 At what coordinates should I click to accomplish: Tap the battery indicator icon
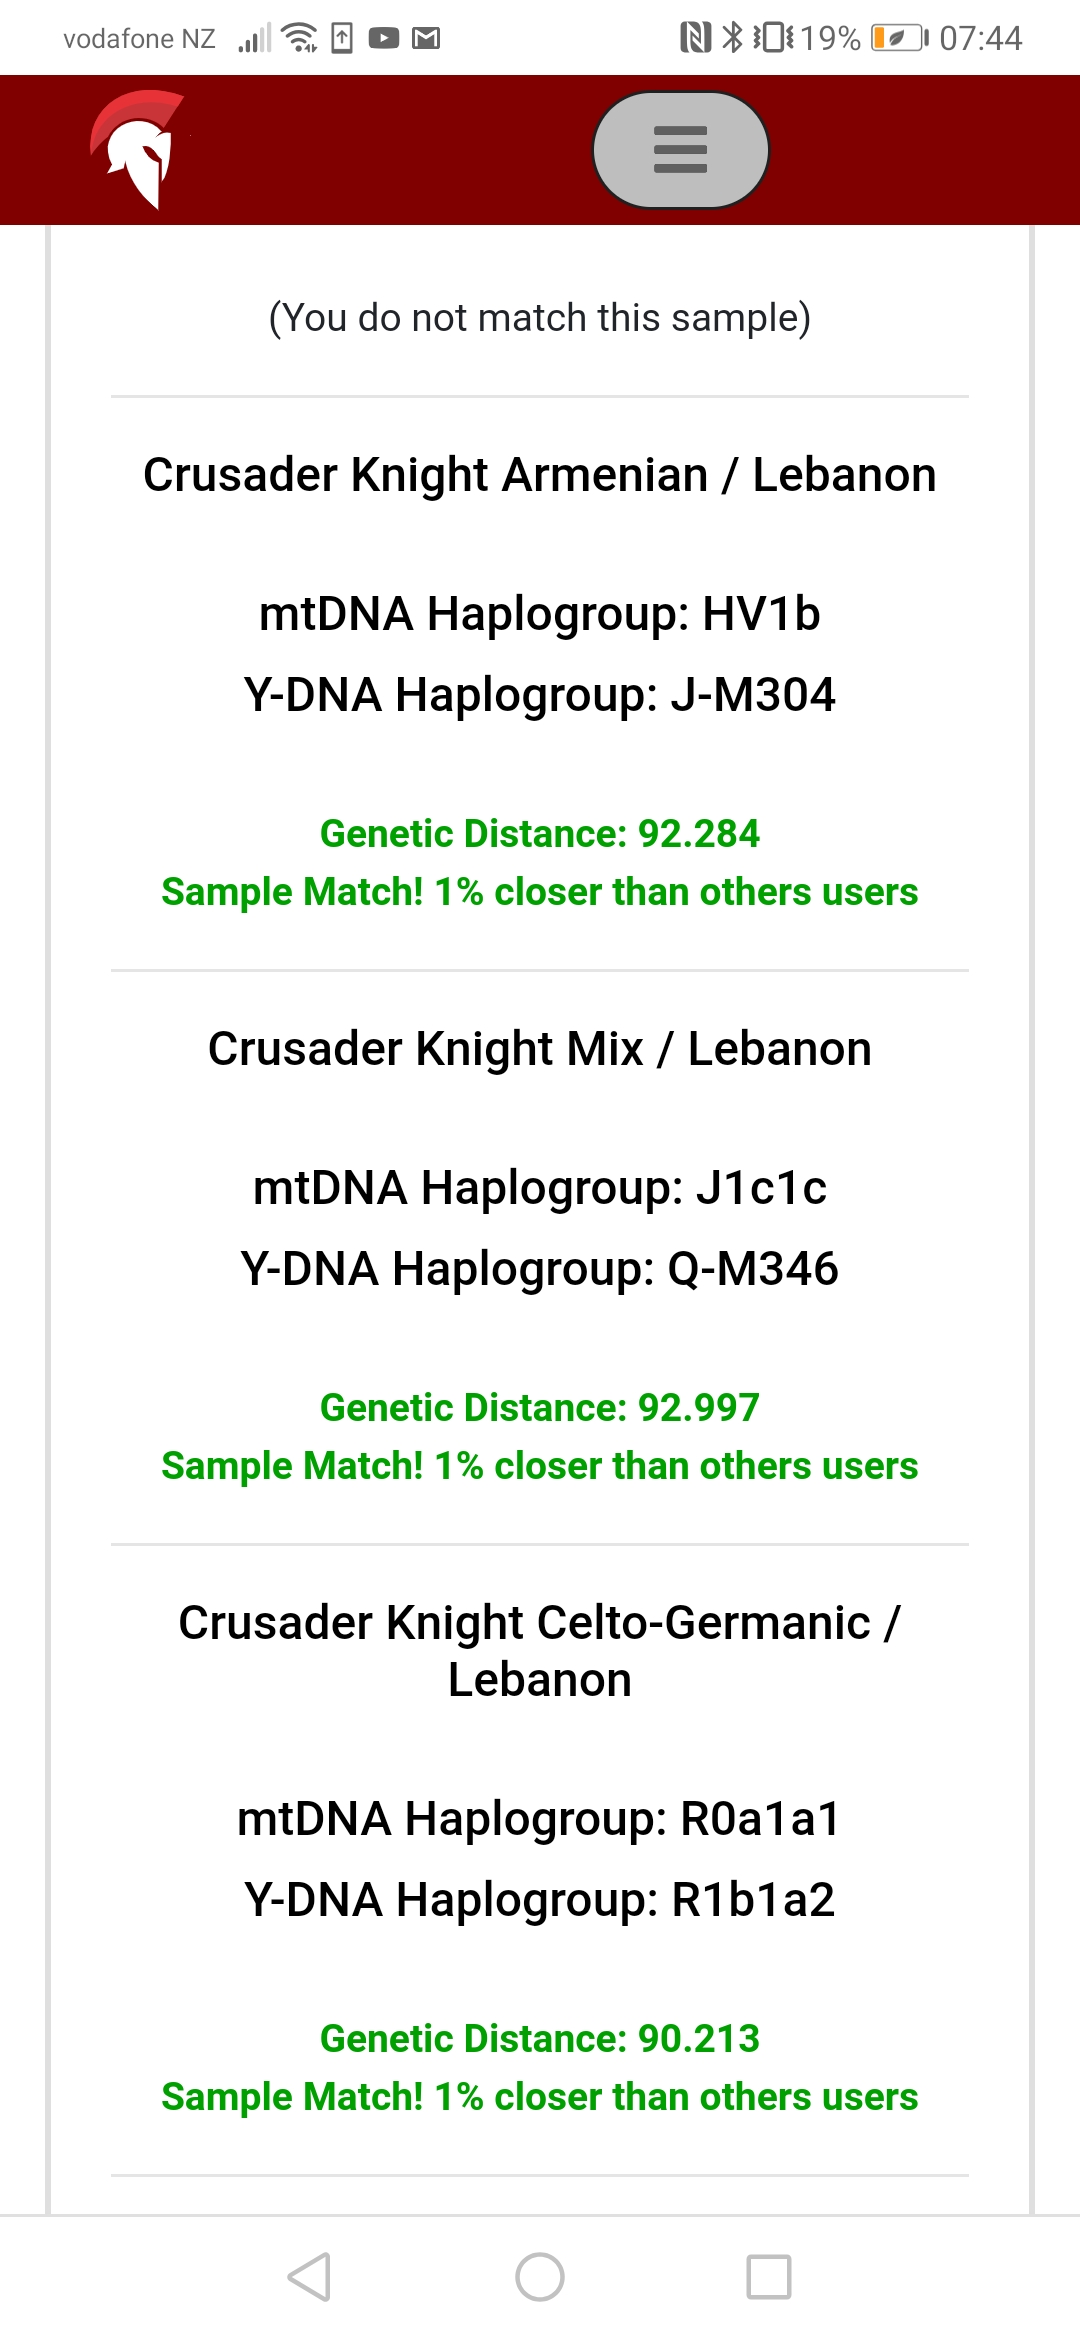point(897,38)
